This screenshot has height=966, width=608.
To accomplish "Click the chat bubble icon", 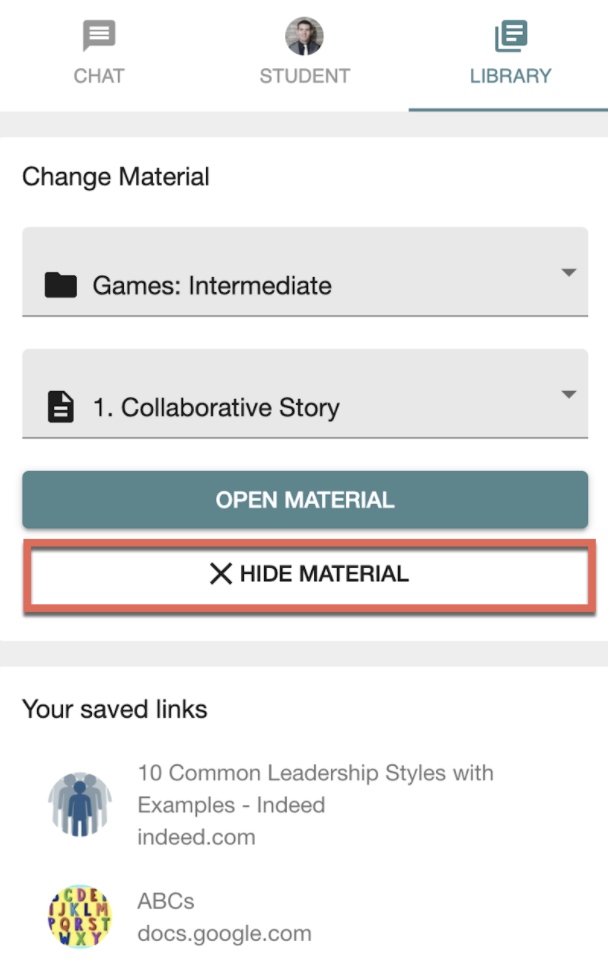I will pos(99,36).
